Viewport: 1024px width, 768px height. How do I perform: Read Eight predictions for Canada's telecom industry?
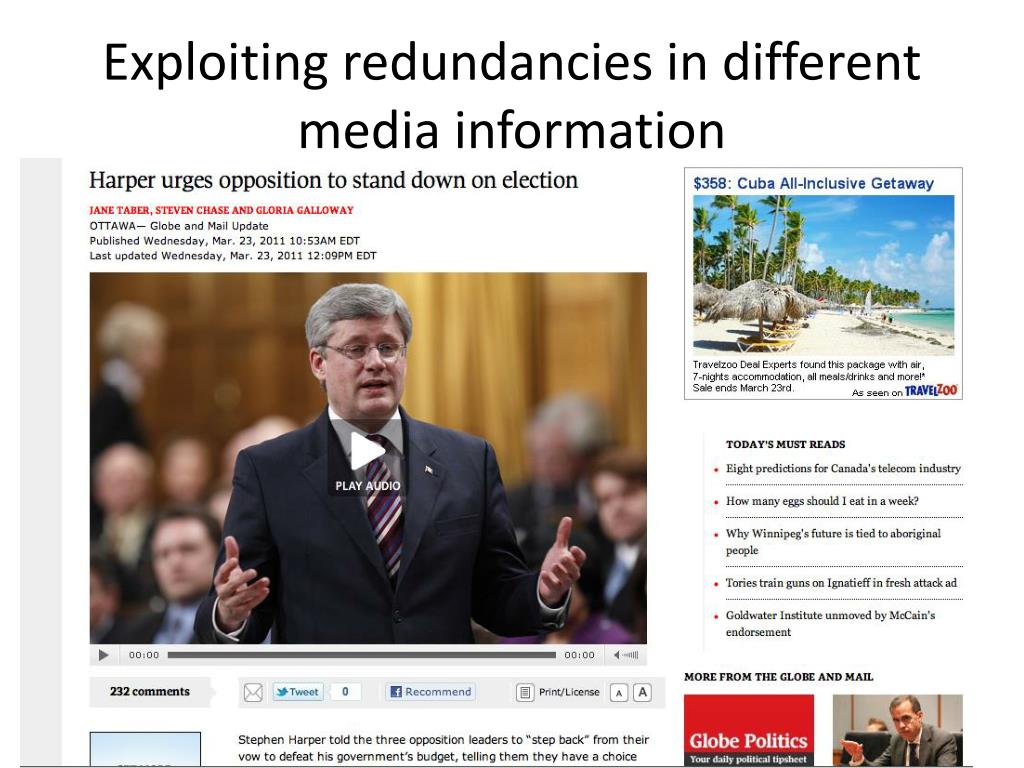843,468
